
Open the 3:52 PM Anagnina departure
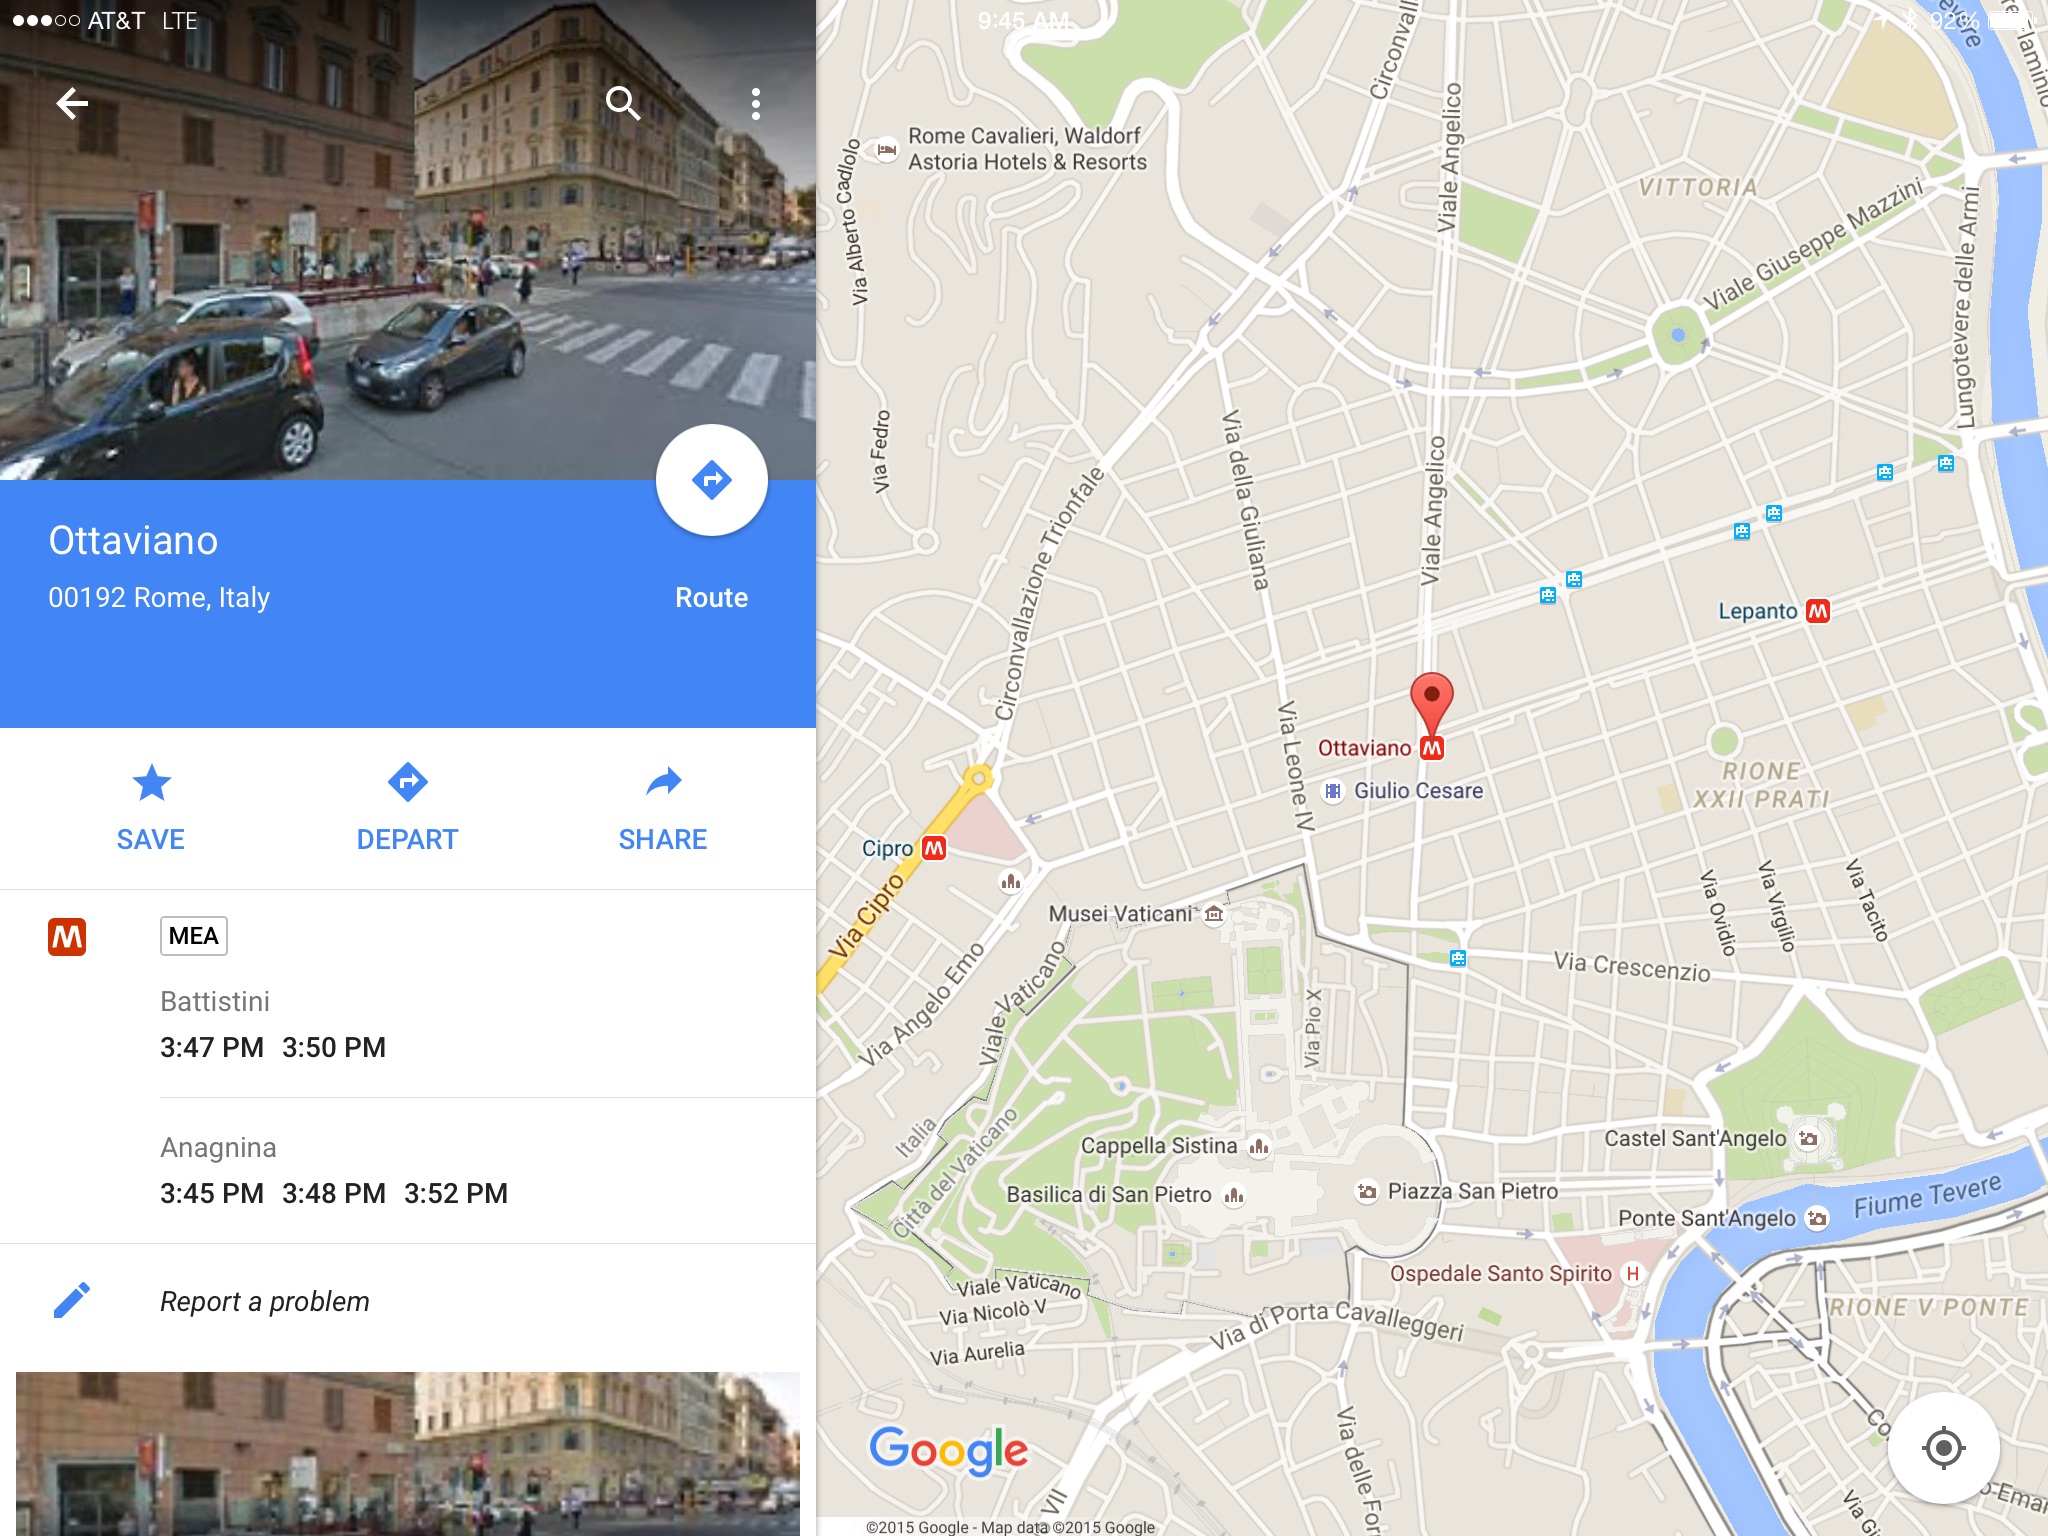point(456,1193)
